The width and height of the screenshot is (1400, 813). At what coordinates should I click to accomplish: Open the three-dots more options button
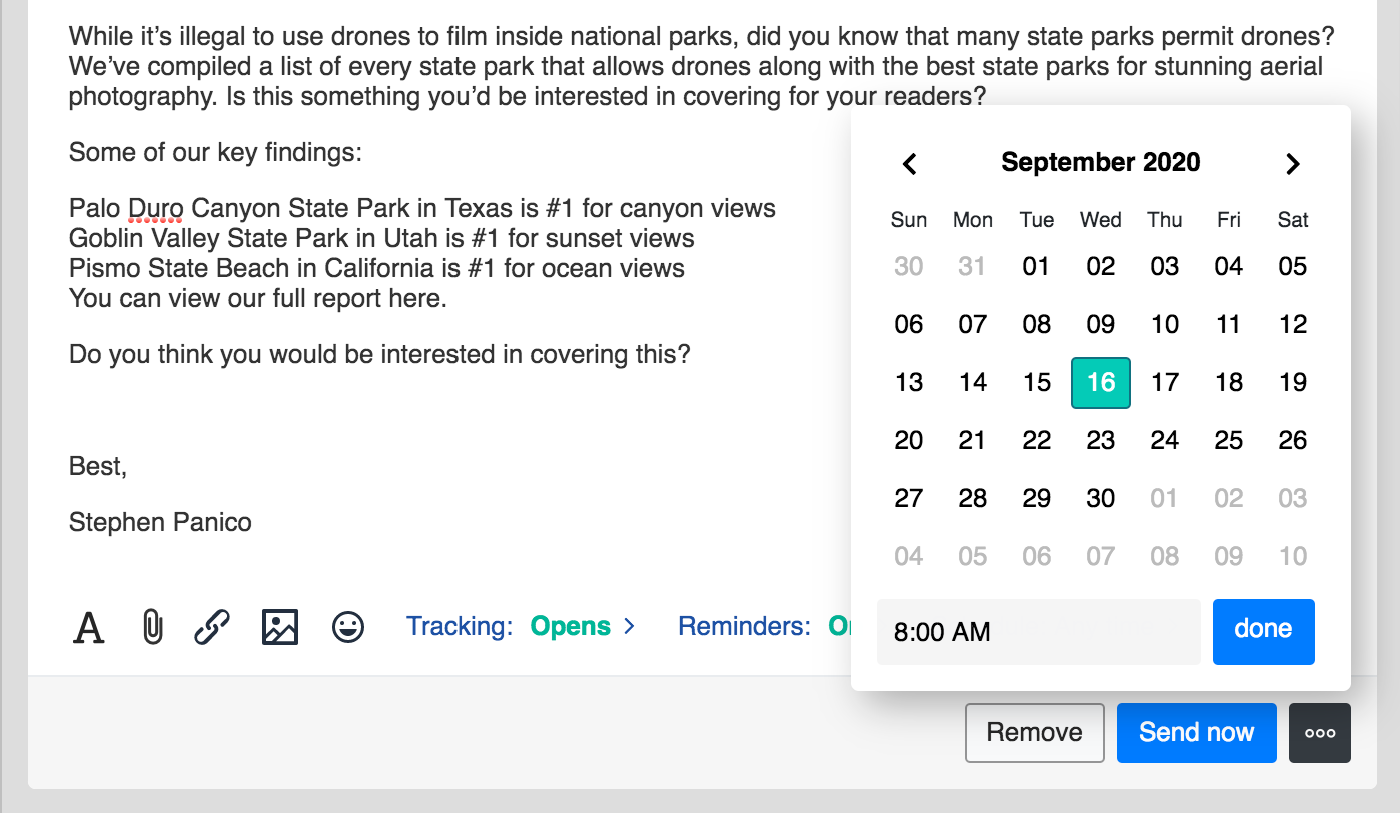(1320, 733)
